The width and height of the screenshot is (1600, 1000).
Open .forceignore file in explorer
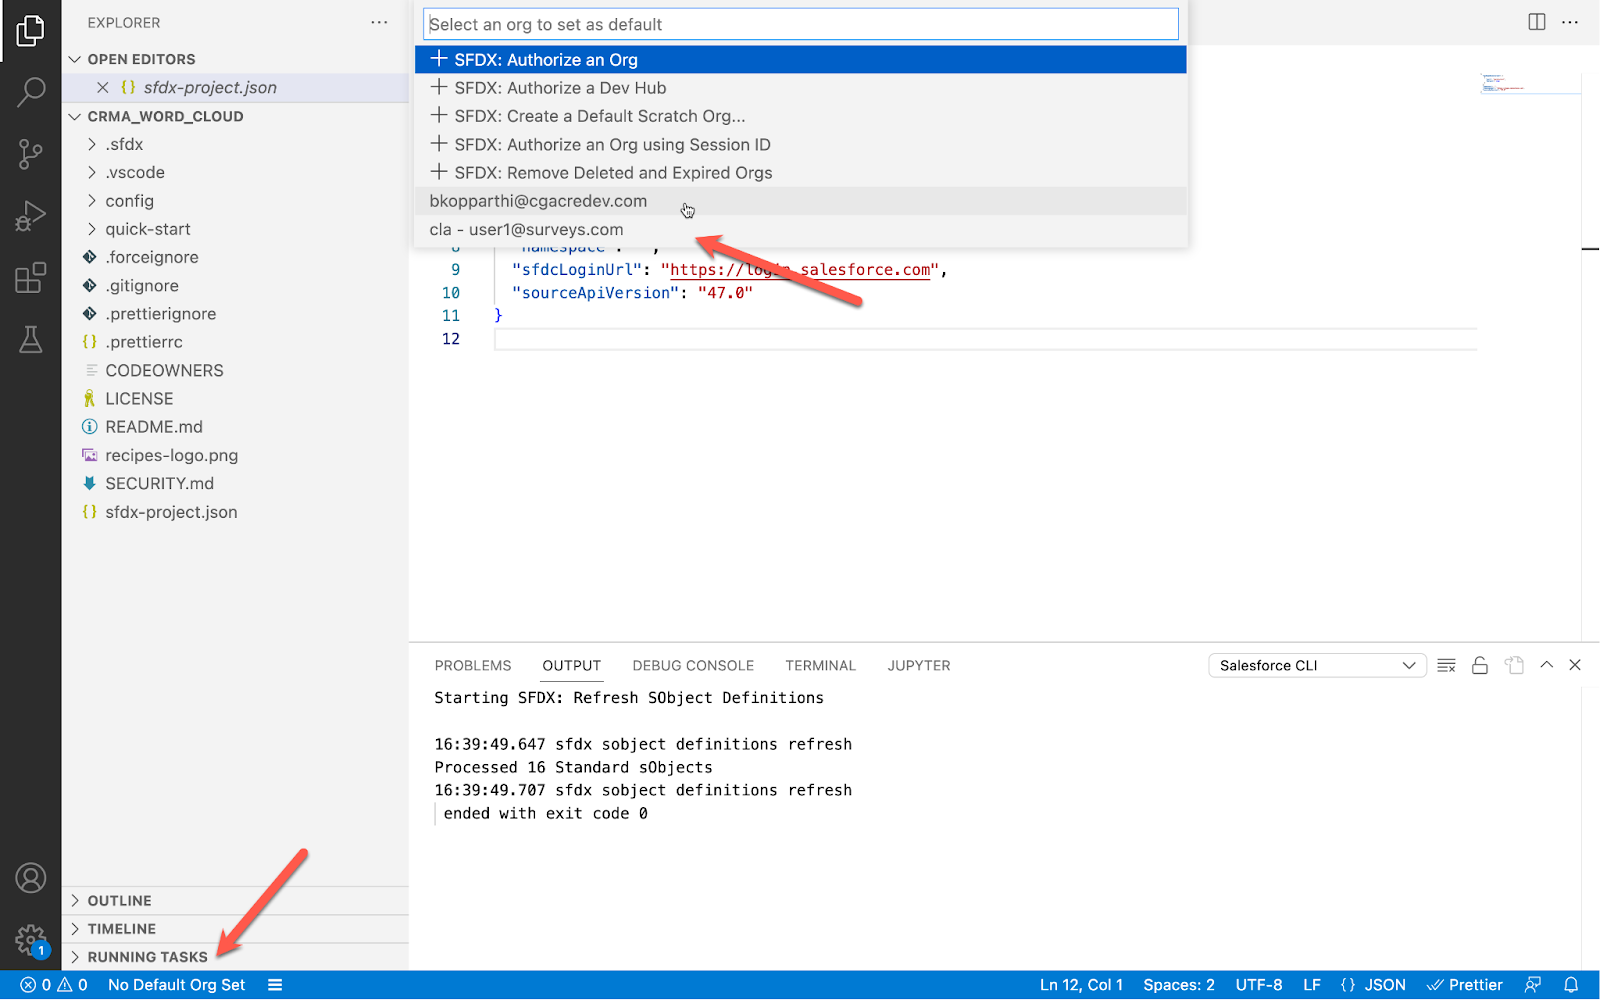235,257
